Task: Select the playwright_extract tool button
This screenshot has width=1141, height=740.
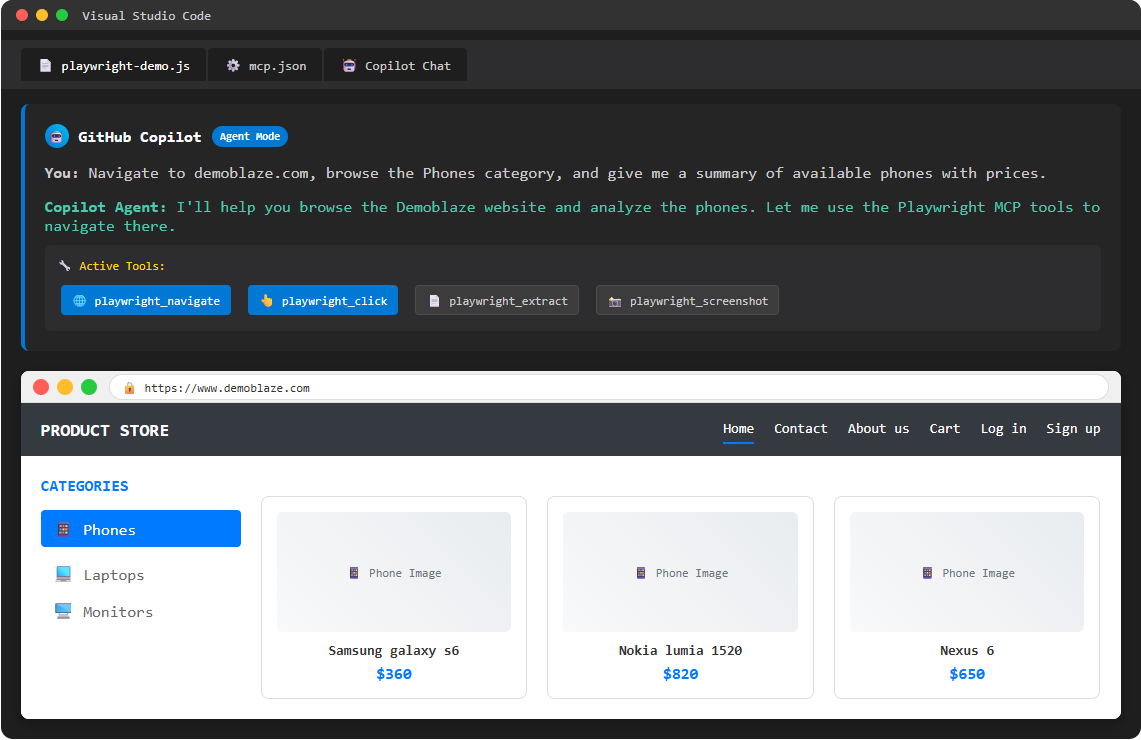Action: pos(497,301)
